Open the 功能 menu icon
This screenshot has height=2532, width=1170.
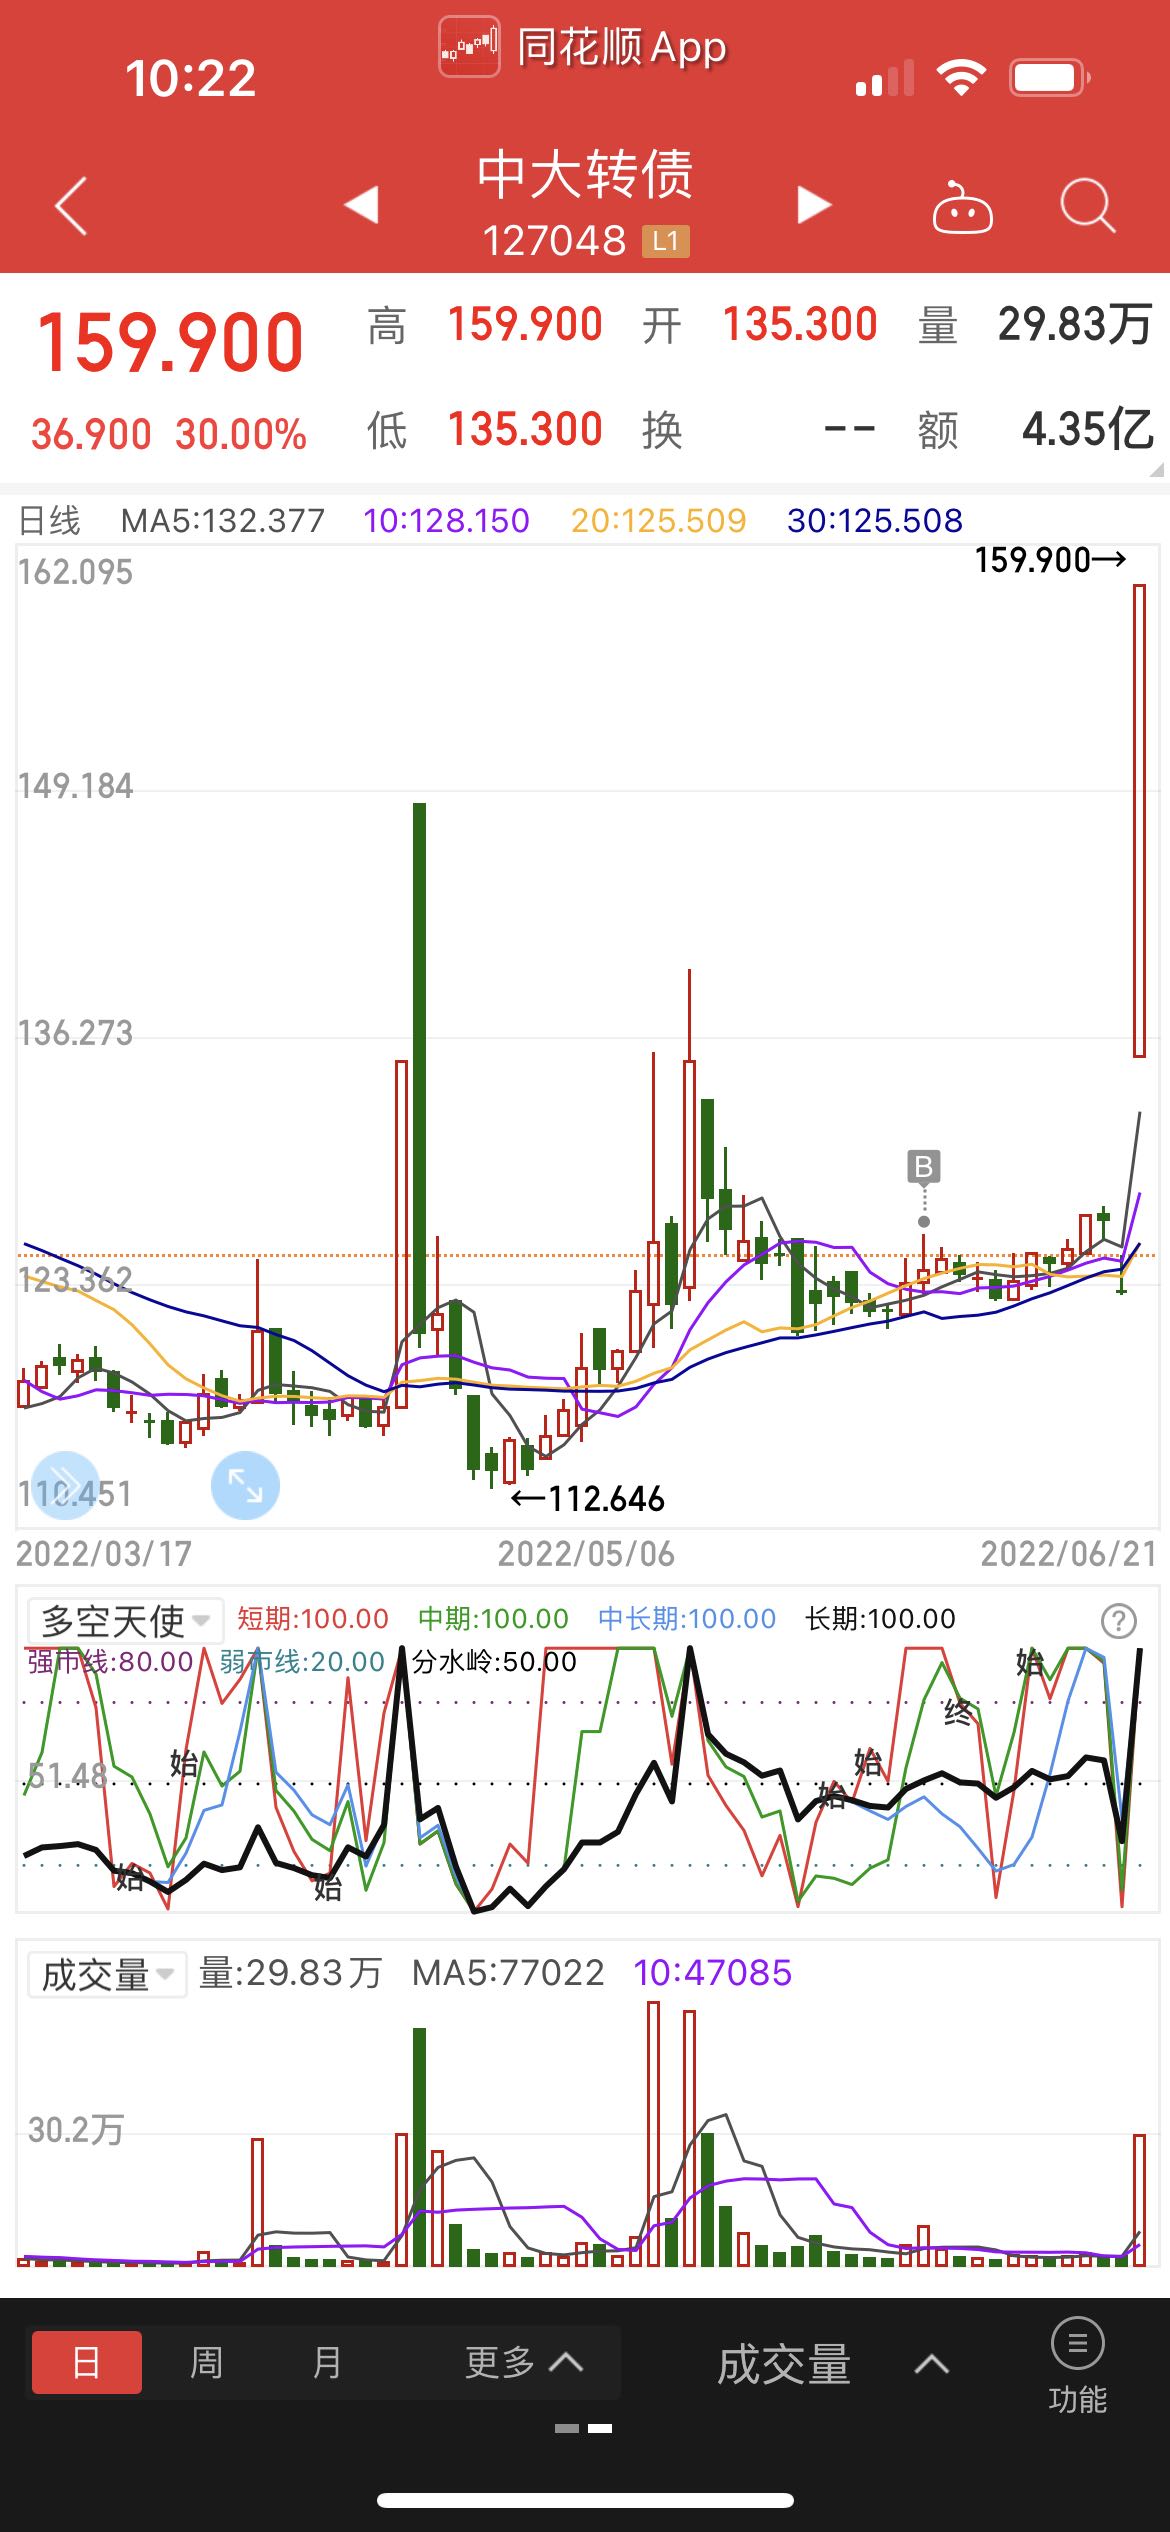(x=1077, y=2366)
